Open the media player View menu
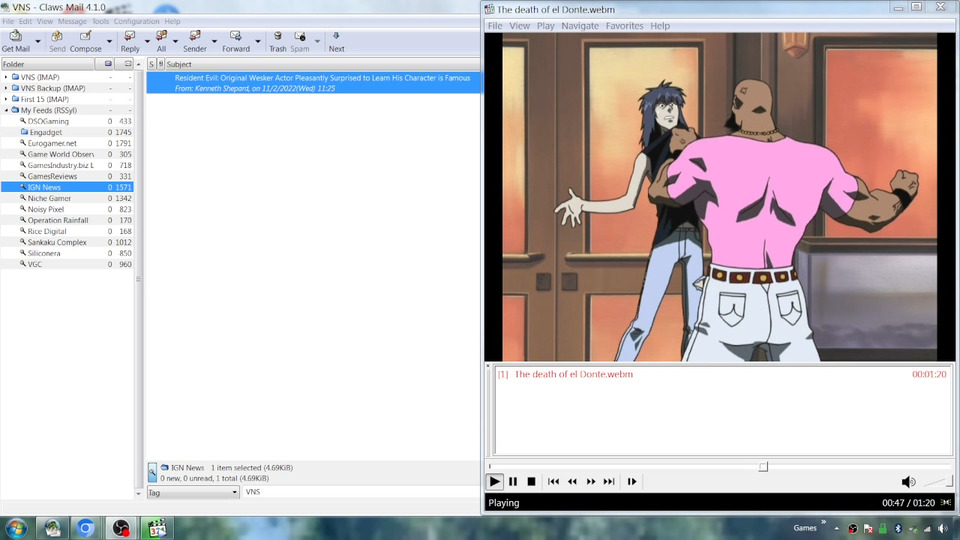This screenshot has height=540, width=960. [519, 26]
